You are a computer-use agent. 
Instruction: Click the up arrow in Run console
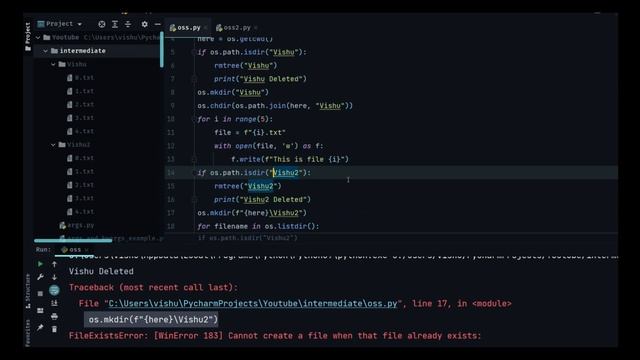54,264
